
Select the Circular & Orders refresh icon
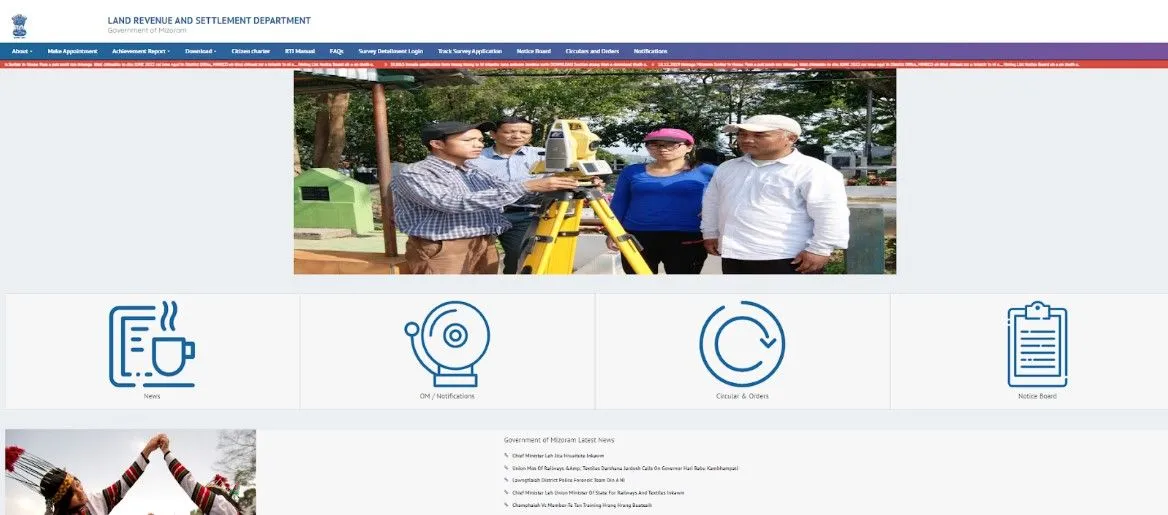point(742,344)
